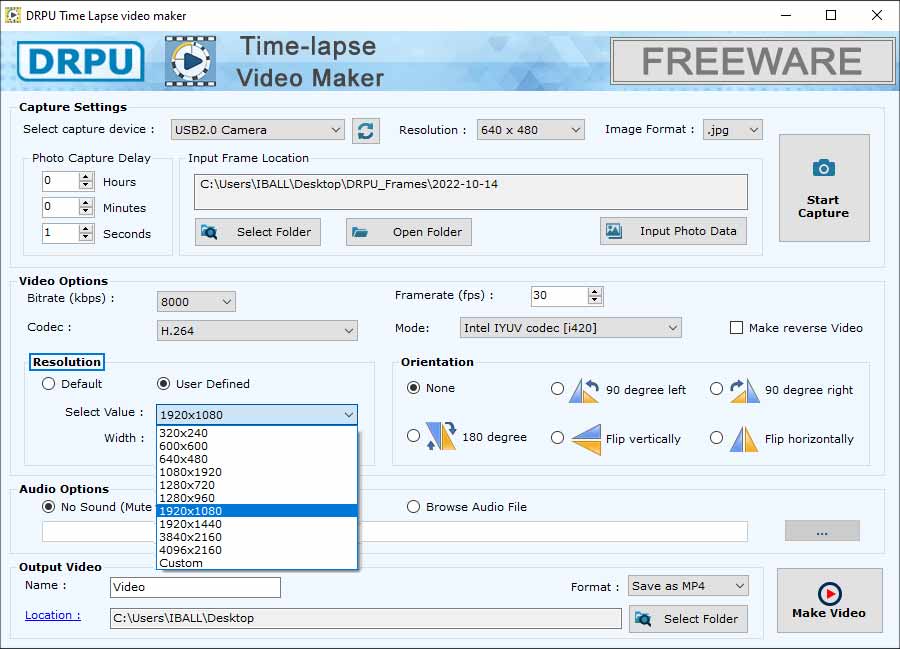This screenshot has width=900, height=649.
Task: Open the Codec H.264 dropdown
Action: [x=257, y=331]
